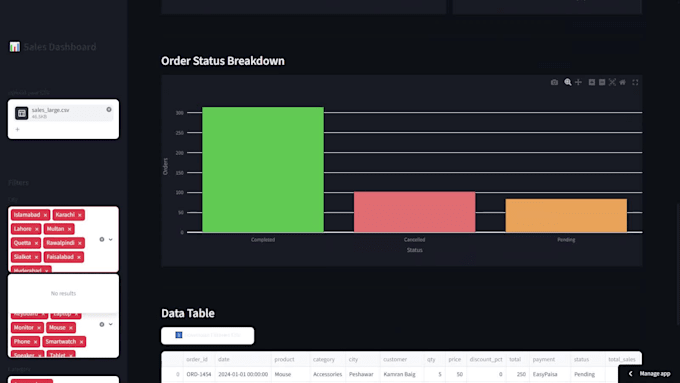Remove the Phone product tag
The image size is (680, 383).
(x=36, y=342)
